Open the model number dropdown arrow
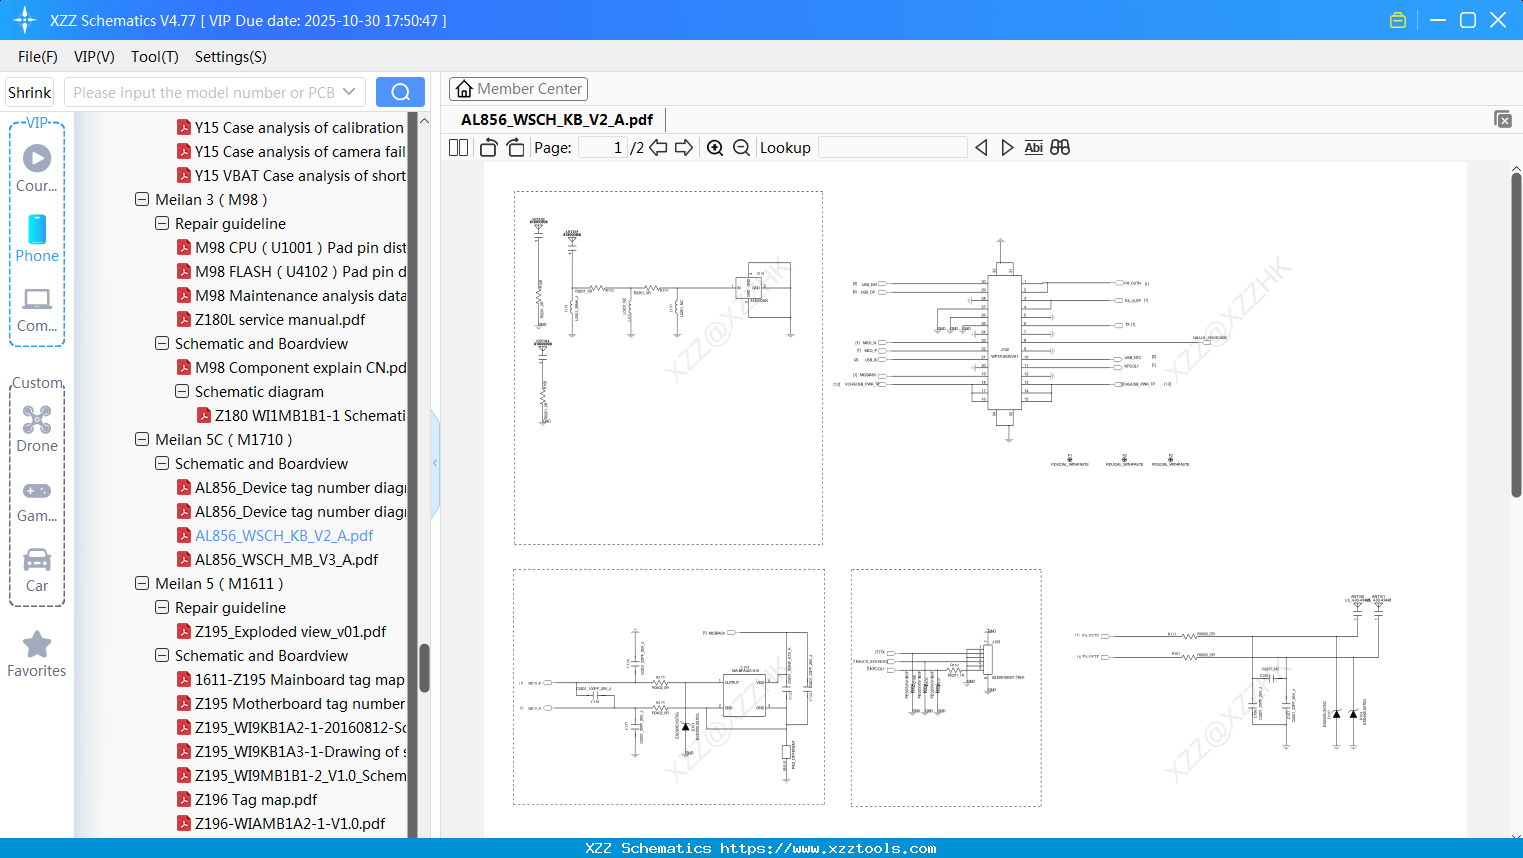Screen dimensions: 1523x858 [x=349, y=92]
